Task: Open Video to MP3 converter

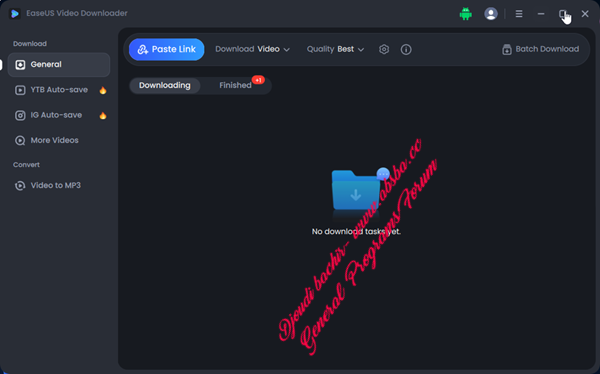Action: pyautogui.click(x=59, y=186)
